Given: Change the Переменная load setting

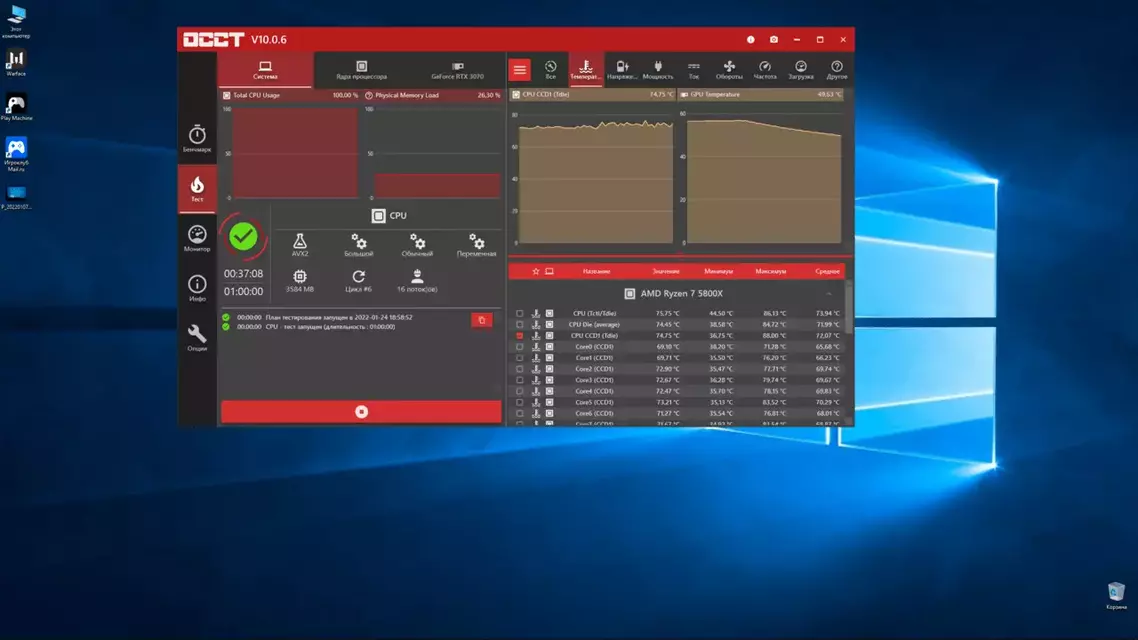Looking at the screenshot, I should [x=477, y=245].
